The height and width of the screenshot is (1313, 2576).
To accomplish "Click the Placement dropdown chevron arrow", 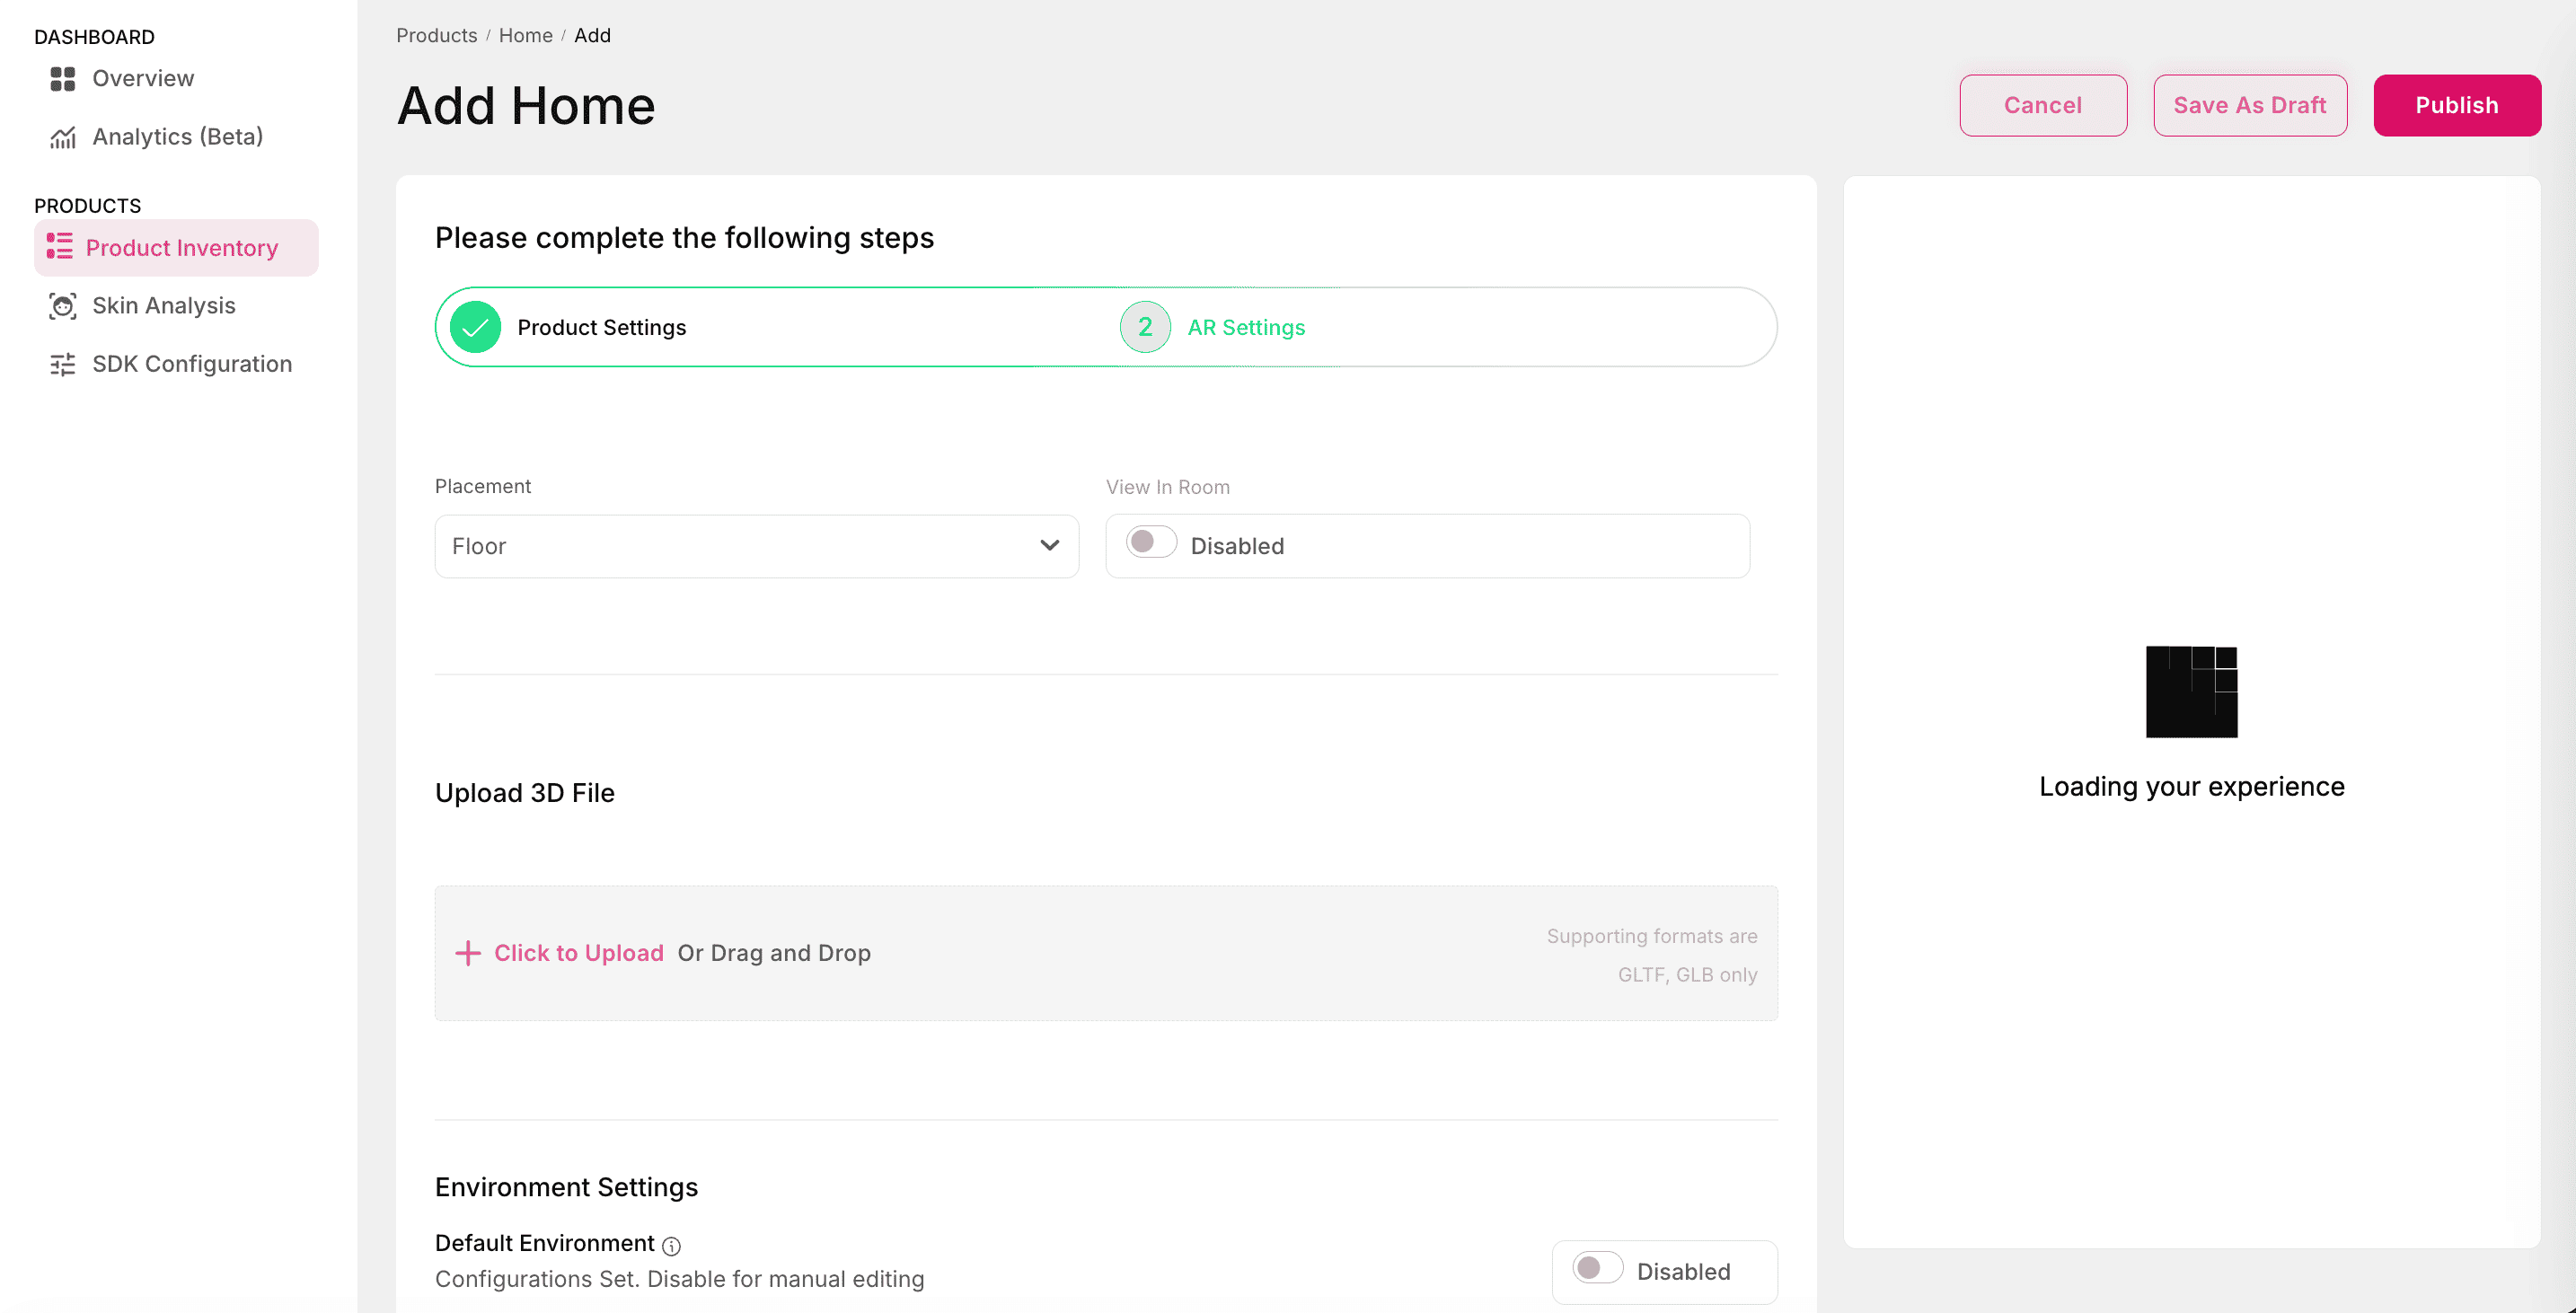I will [x=1049, y=545].
